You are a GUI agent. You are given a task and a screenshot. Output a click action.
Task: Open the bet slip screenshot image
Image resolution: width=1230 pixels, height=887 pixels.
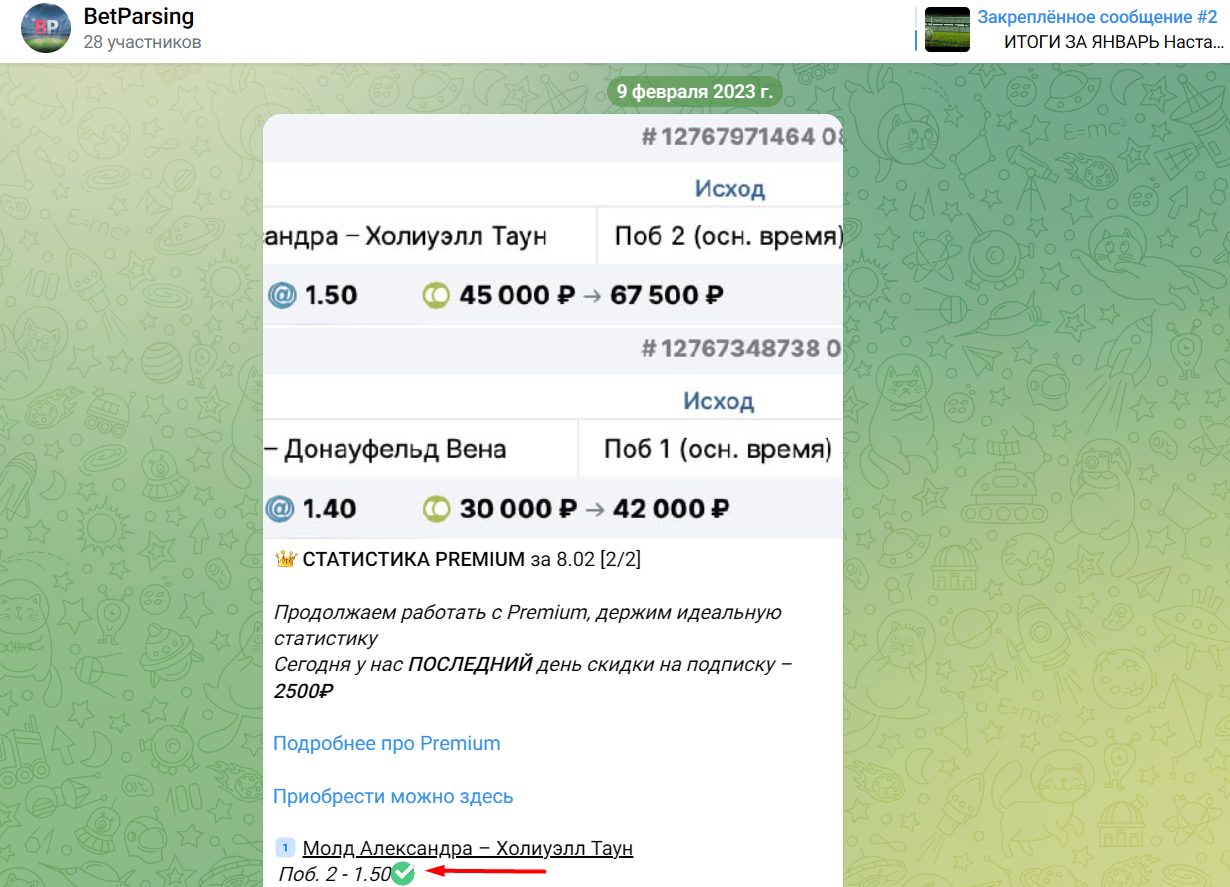[553, 327]
